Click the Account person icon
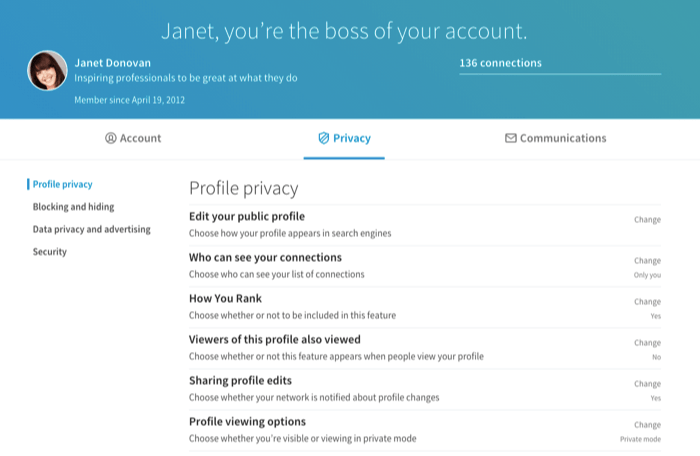The height and width of the screenshot is (456, 700). [x=111, y=138]
